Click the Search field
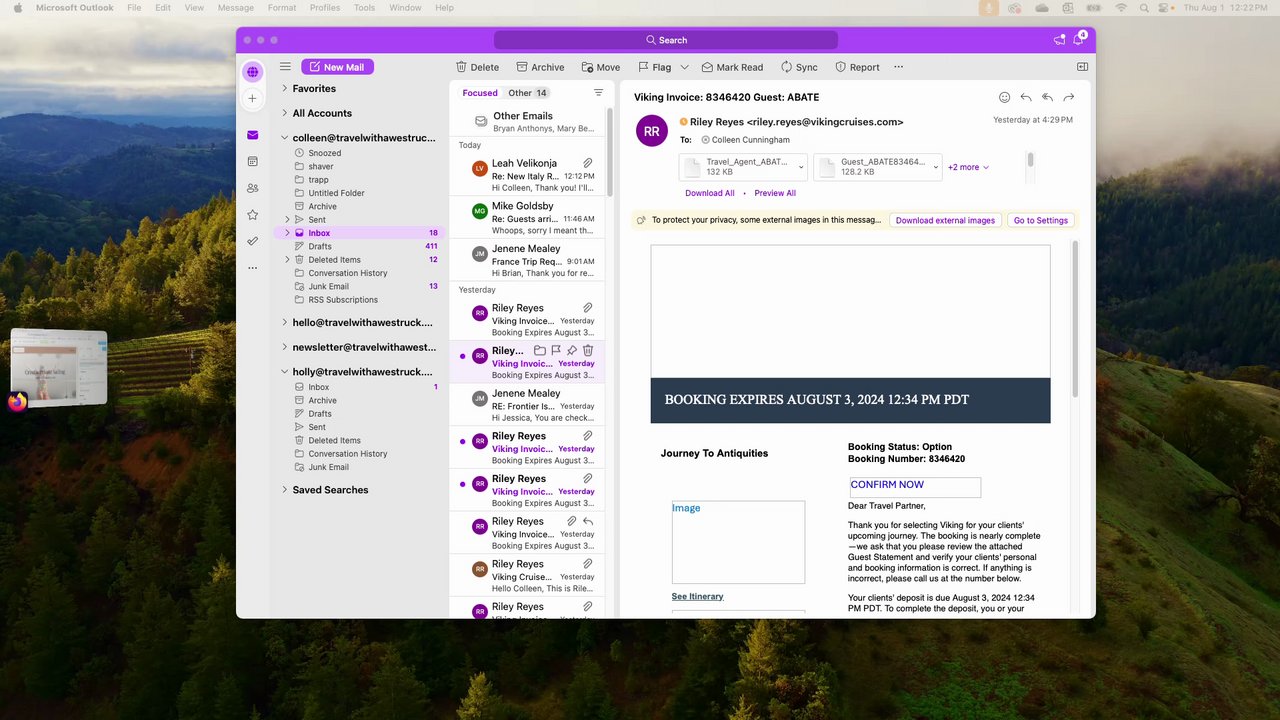This screenshot has height=720, width=1280. (666, 40)
